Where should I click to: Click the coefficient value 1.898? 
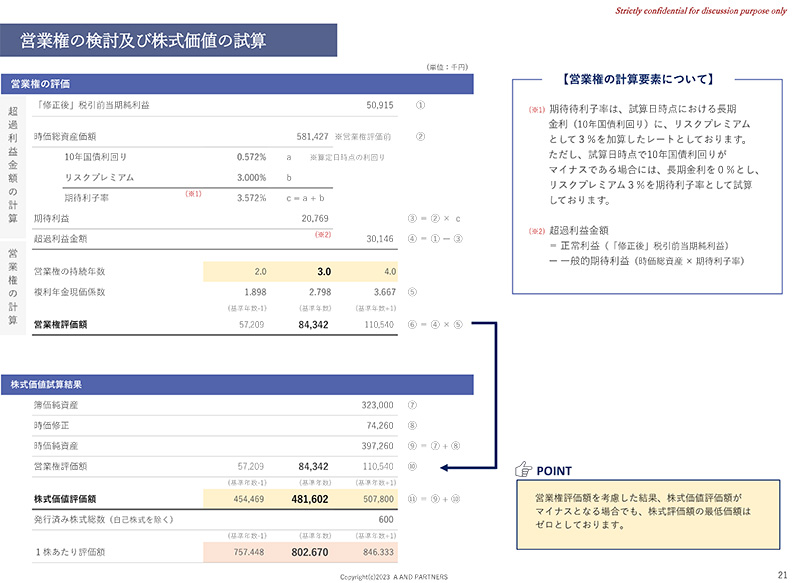tap(256, 292)
